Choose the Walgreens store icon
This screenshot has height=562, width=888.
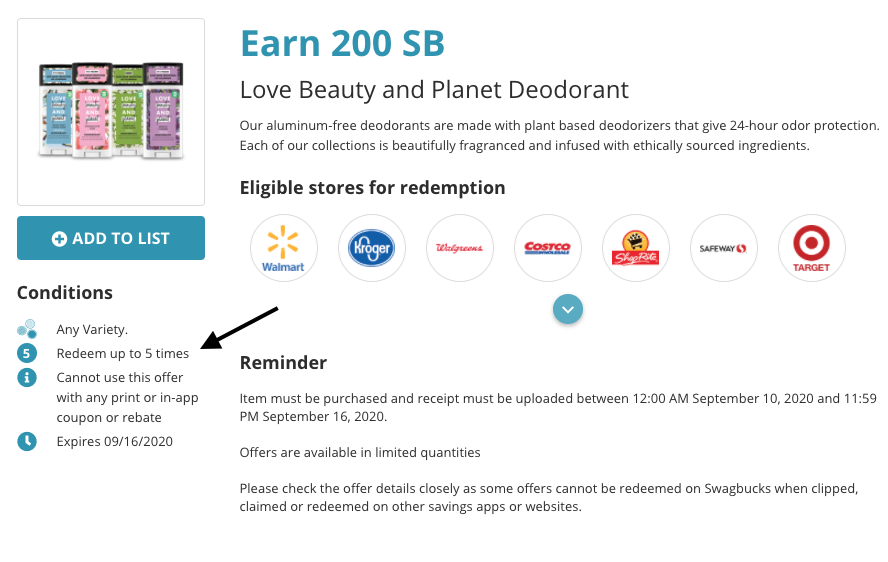(x=460, y=248)
